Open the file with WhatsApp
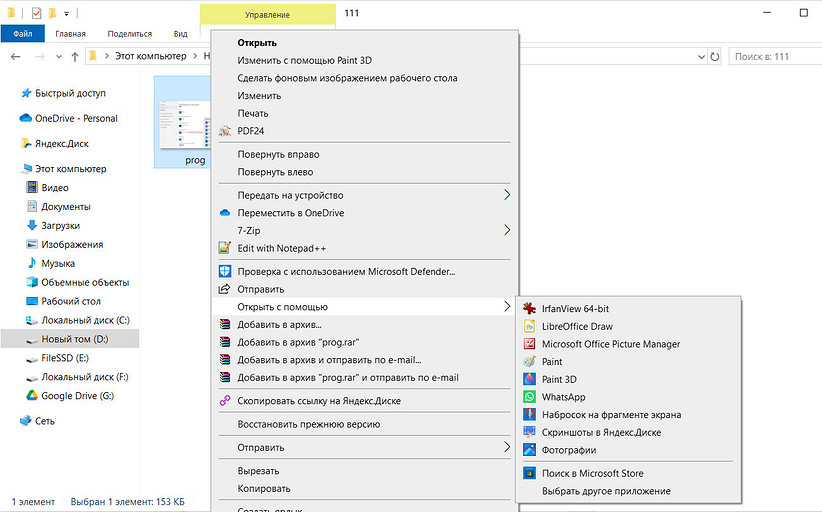This screenshot has height=512, width=822. [563, 397]
